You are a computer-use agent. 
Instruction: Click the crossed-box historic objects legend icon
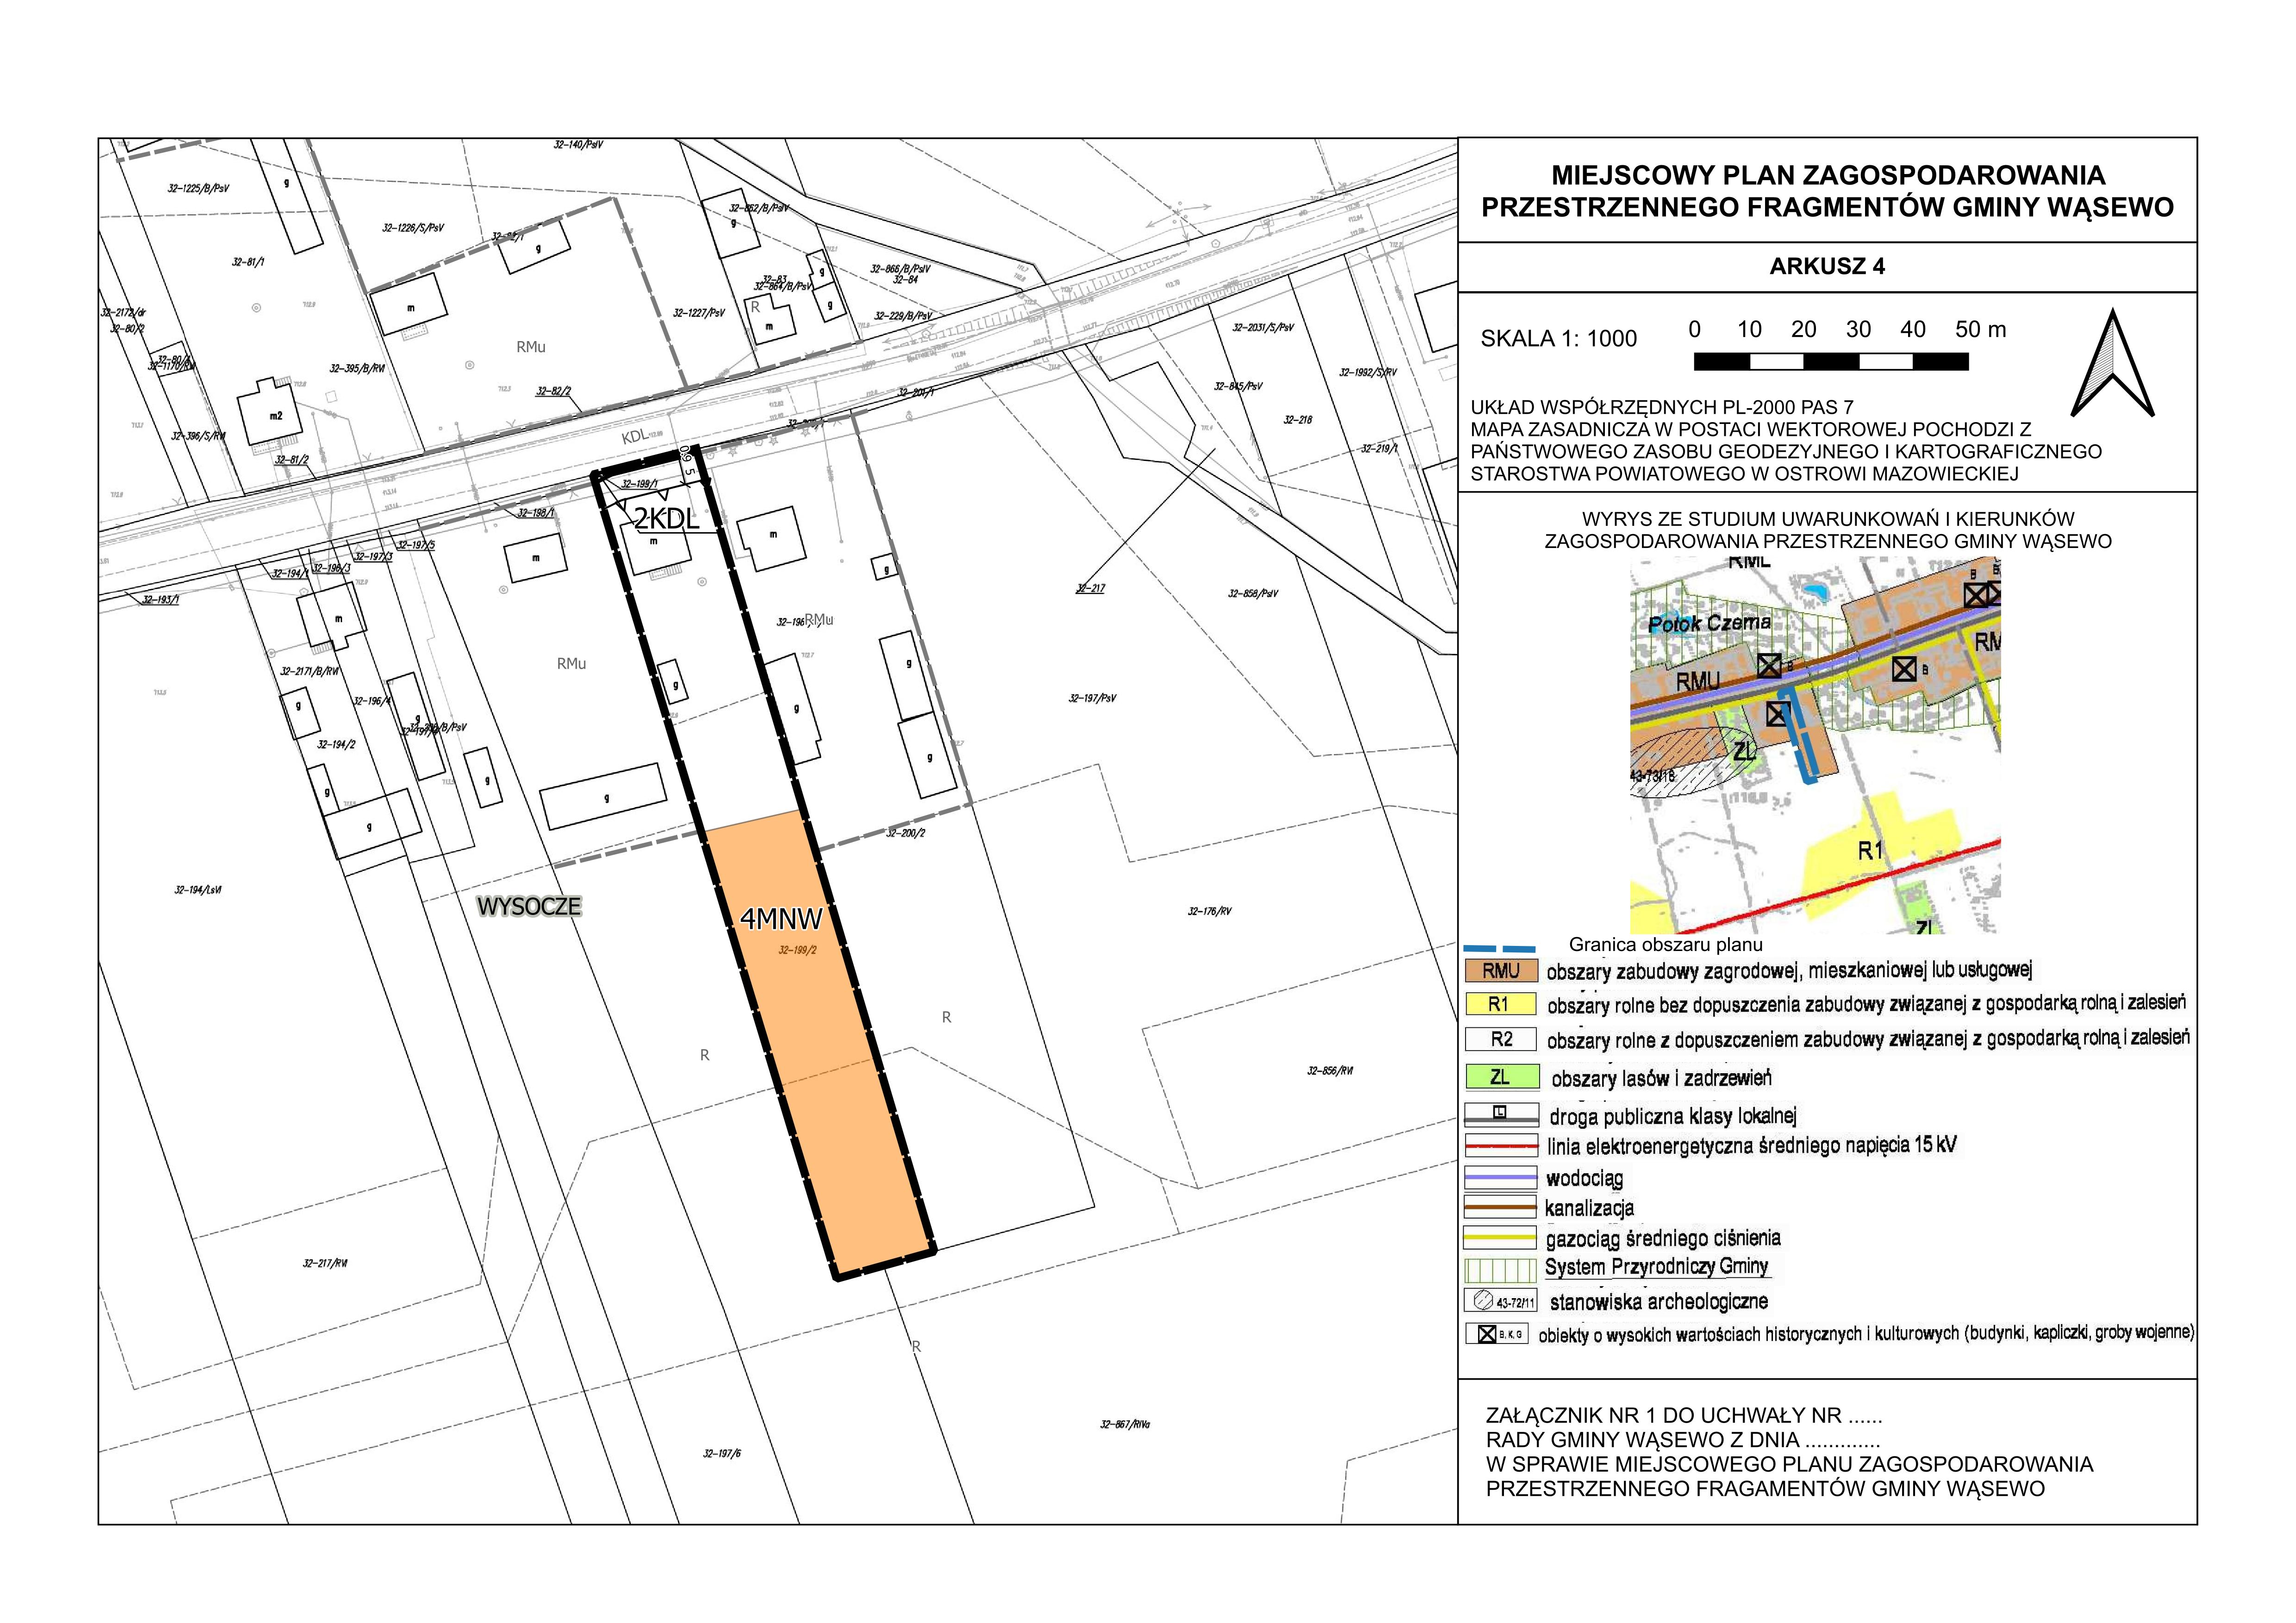[1487, 1334]
